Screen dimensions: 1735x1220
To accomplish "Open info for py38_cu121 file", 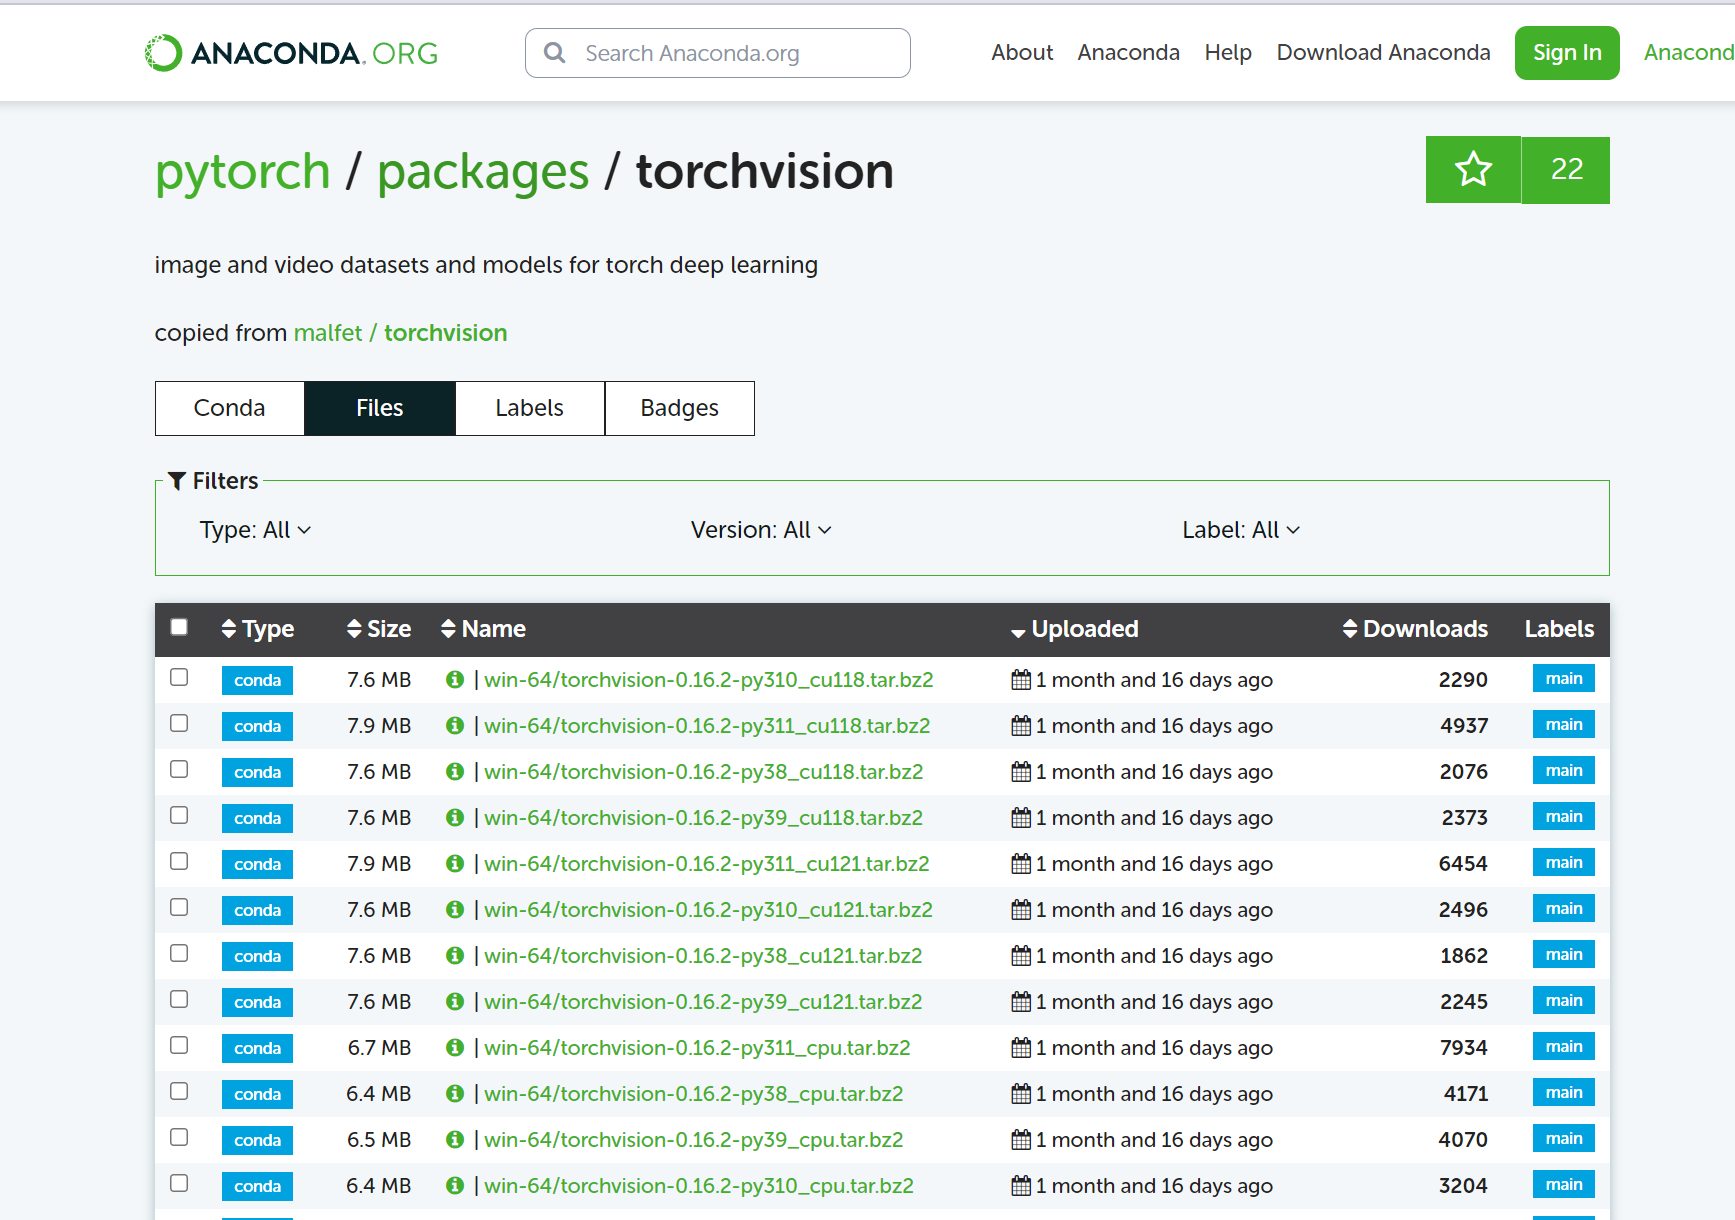I will [455, 956].
